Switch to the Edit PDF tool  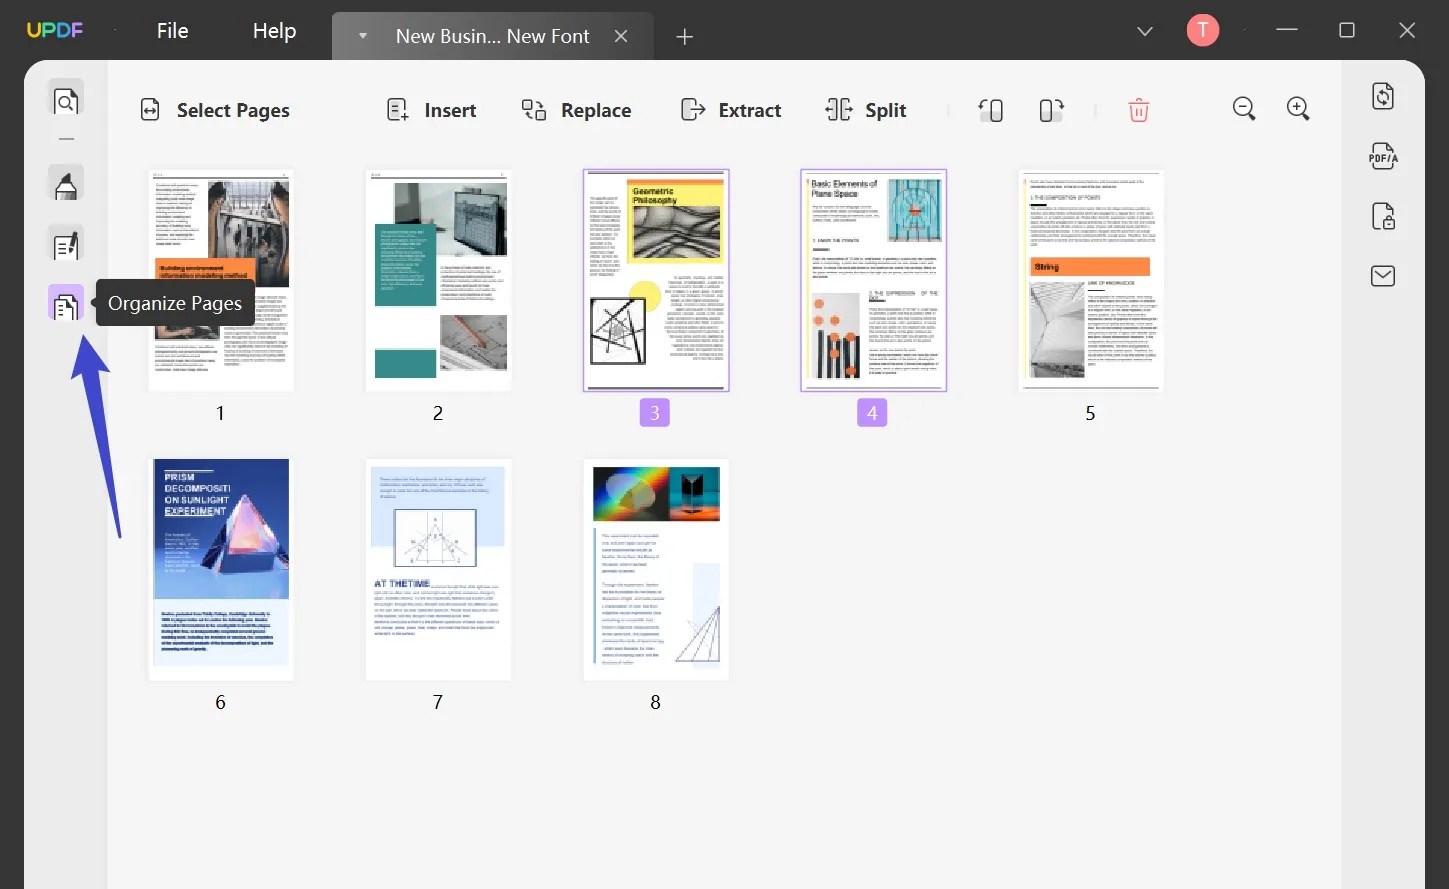[65, 243]
